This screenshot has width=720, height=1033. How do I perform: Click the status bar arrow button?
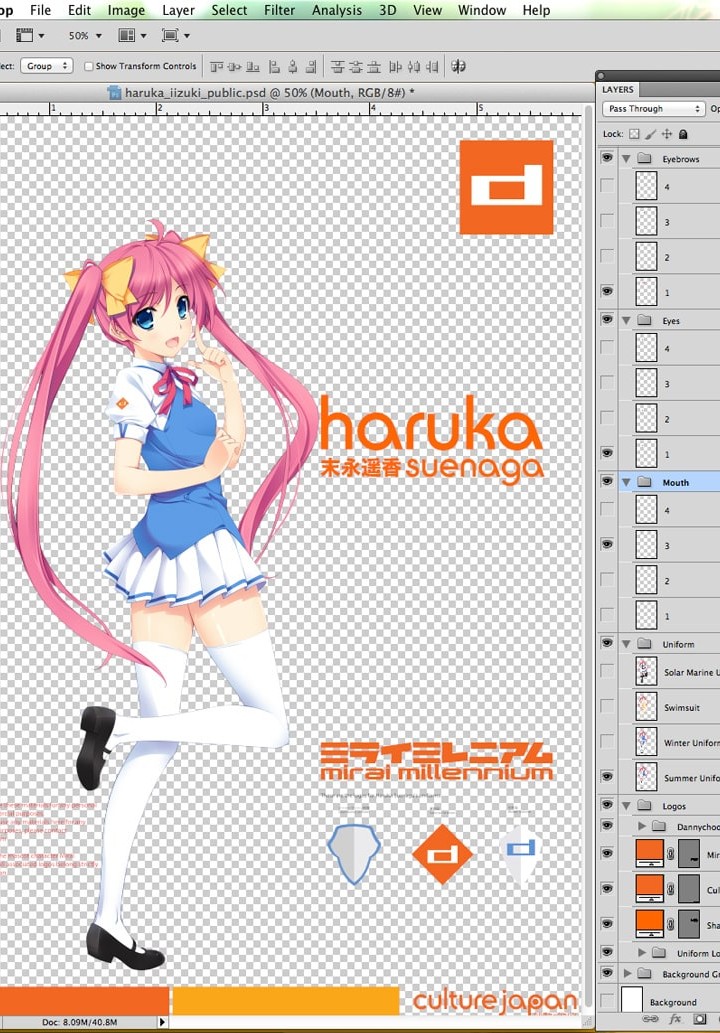(x=162, y=1022)
